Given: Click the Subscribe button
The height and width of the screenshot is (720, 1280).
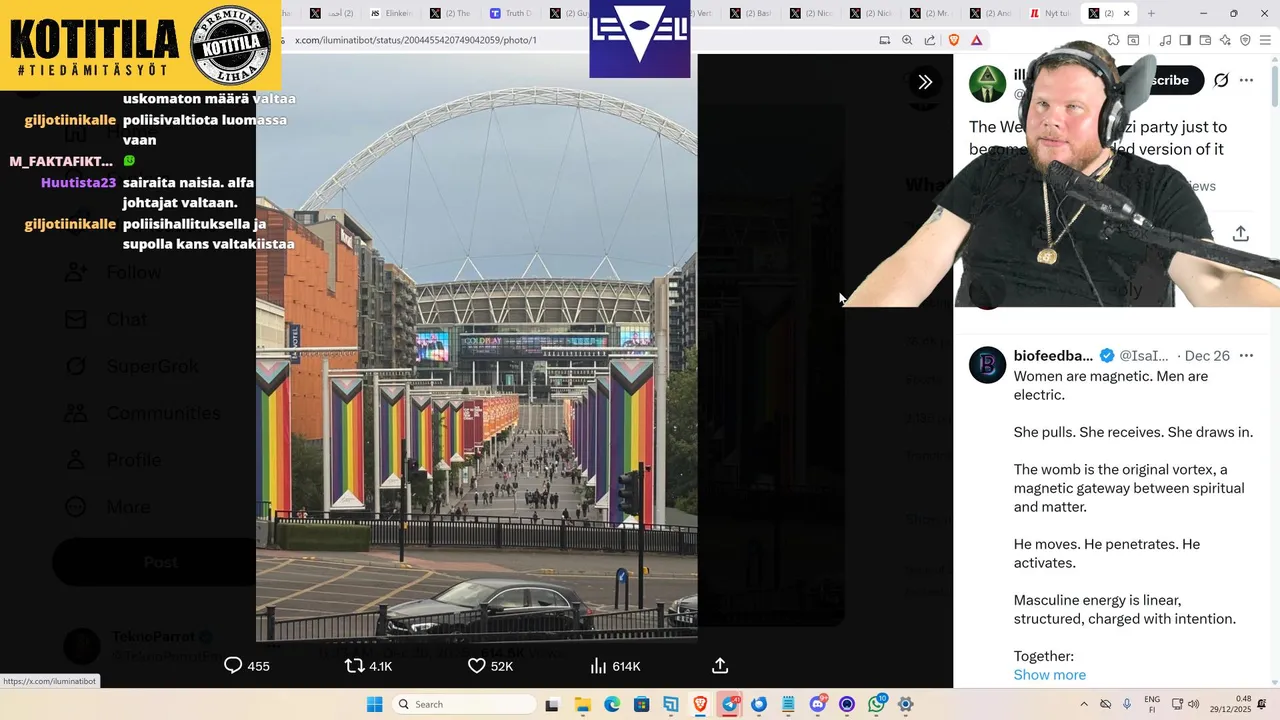Looking at the screenshot, I should point(1160,80).
